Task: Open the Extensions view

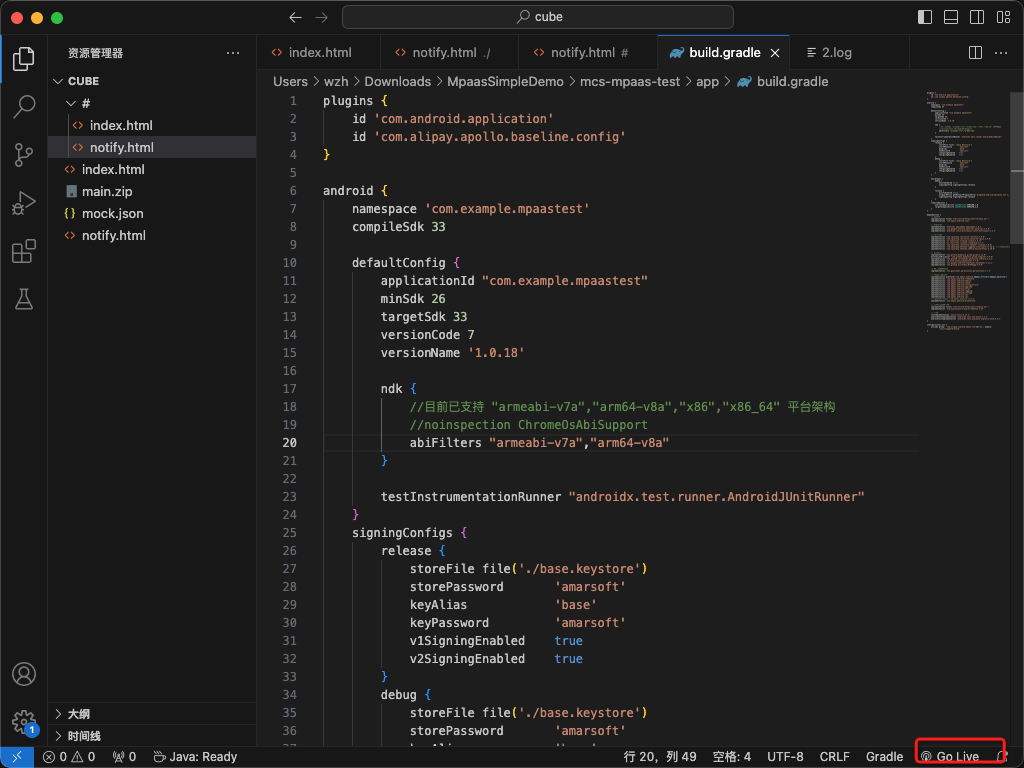Action: (24, 251)
